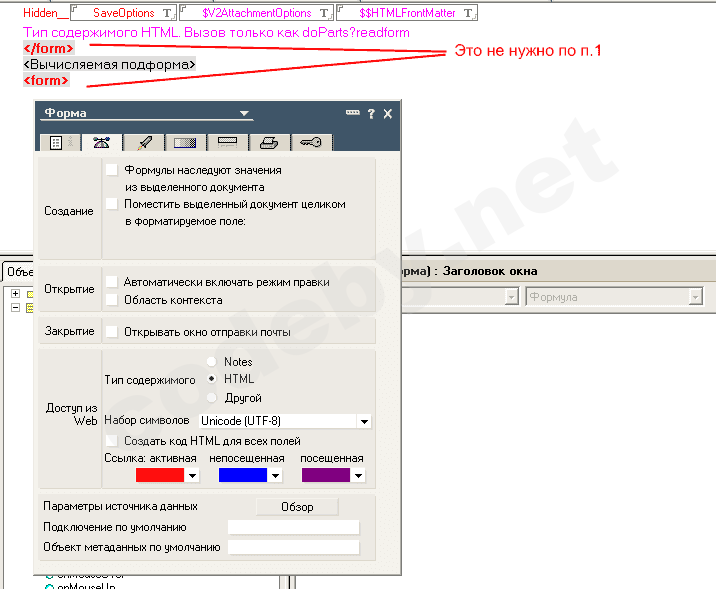Enable 'Поместить выделенный документ целиком' checkbox
This screenshot has width=716, height=589.
click(112, 204)
